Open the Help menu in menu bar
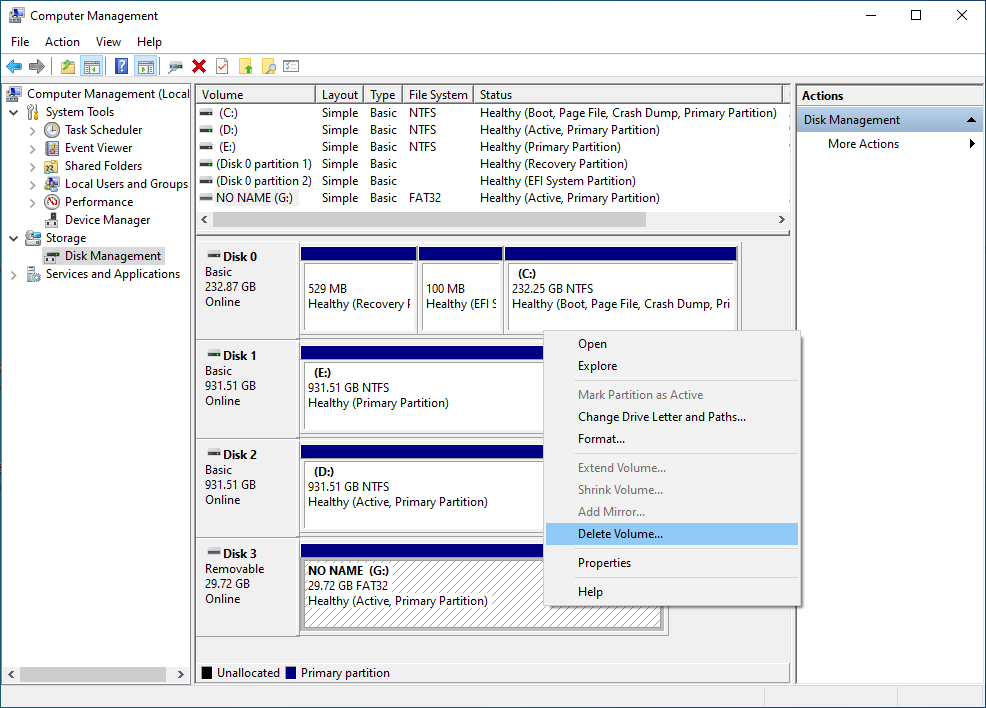 click(149, 41)
